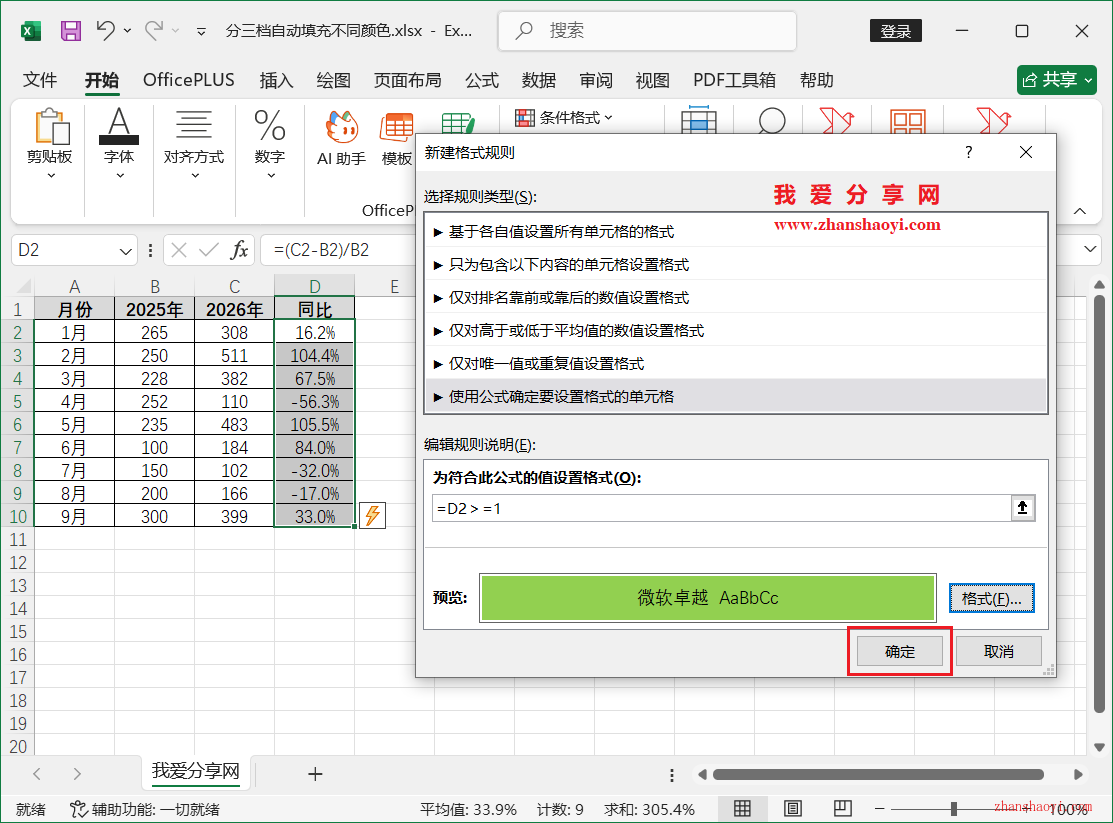This screenshot has height=823, width=1113.
Task: Click the 共享 share button
Action: pos(1057,80)
